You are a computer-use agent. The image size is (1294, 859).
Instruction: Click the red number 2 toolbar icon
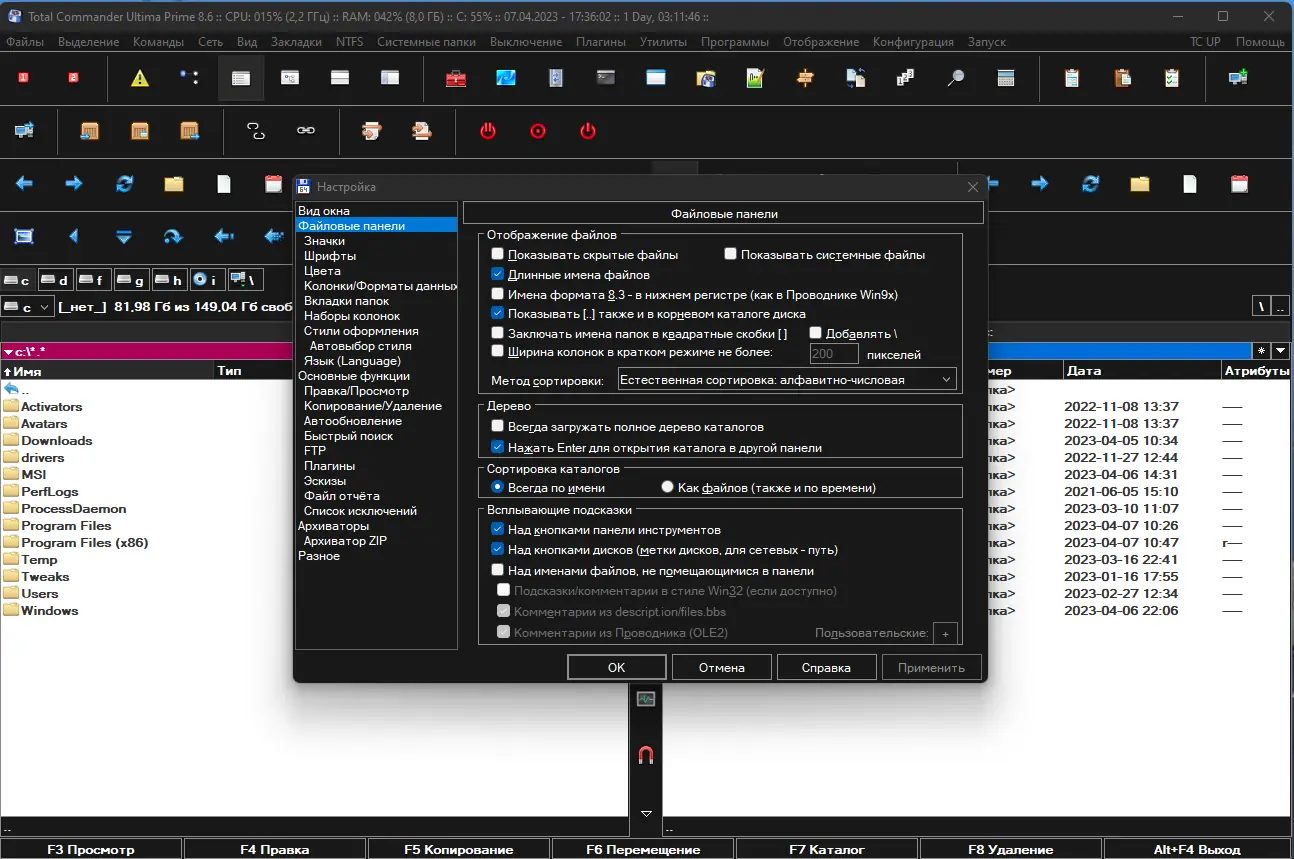[x=73, y=78]
